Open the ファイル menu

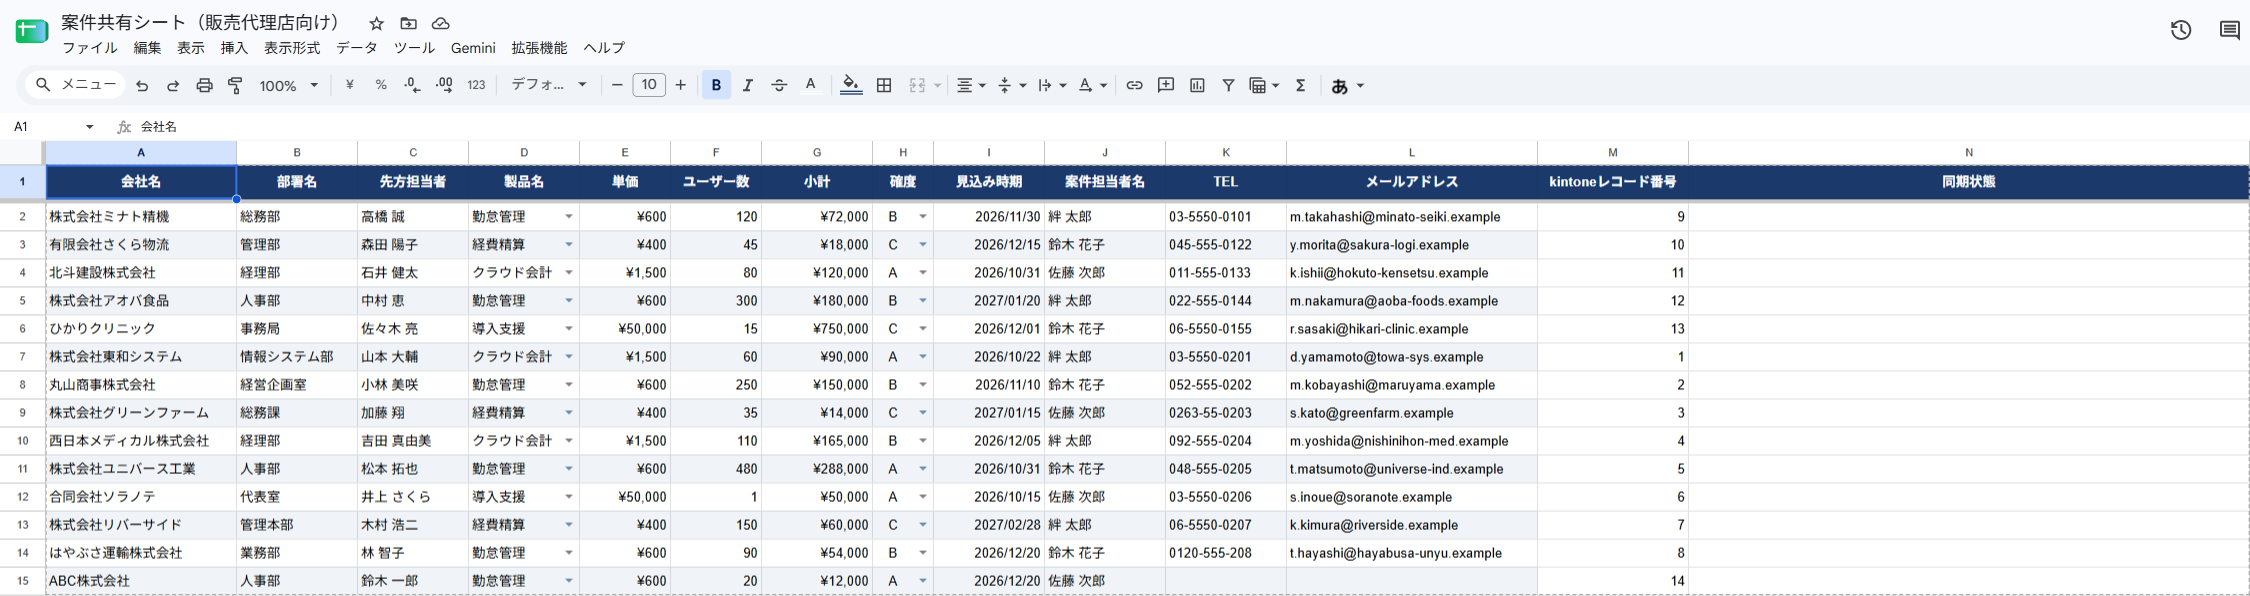tap(90, 48)
